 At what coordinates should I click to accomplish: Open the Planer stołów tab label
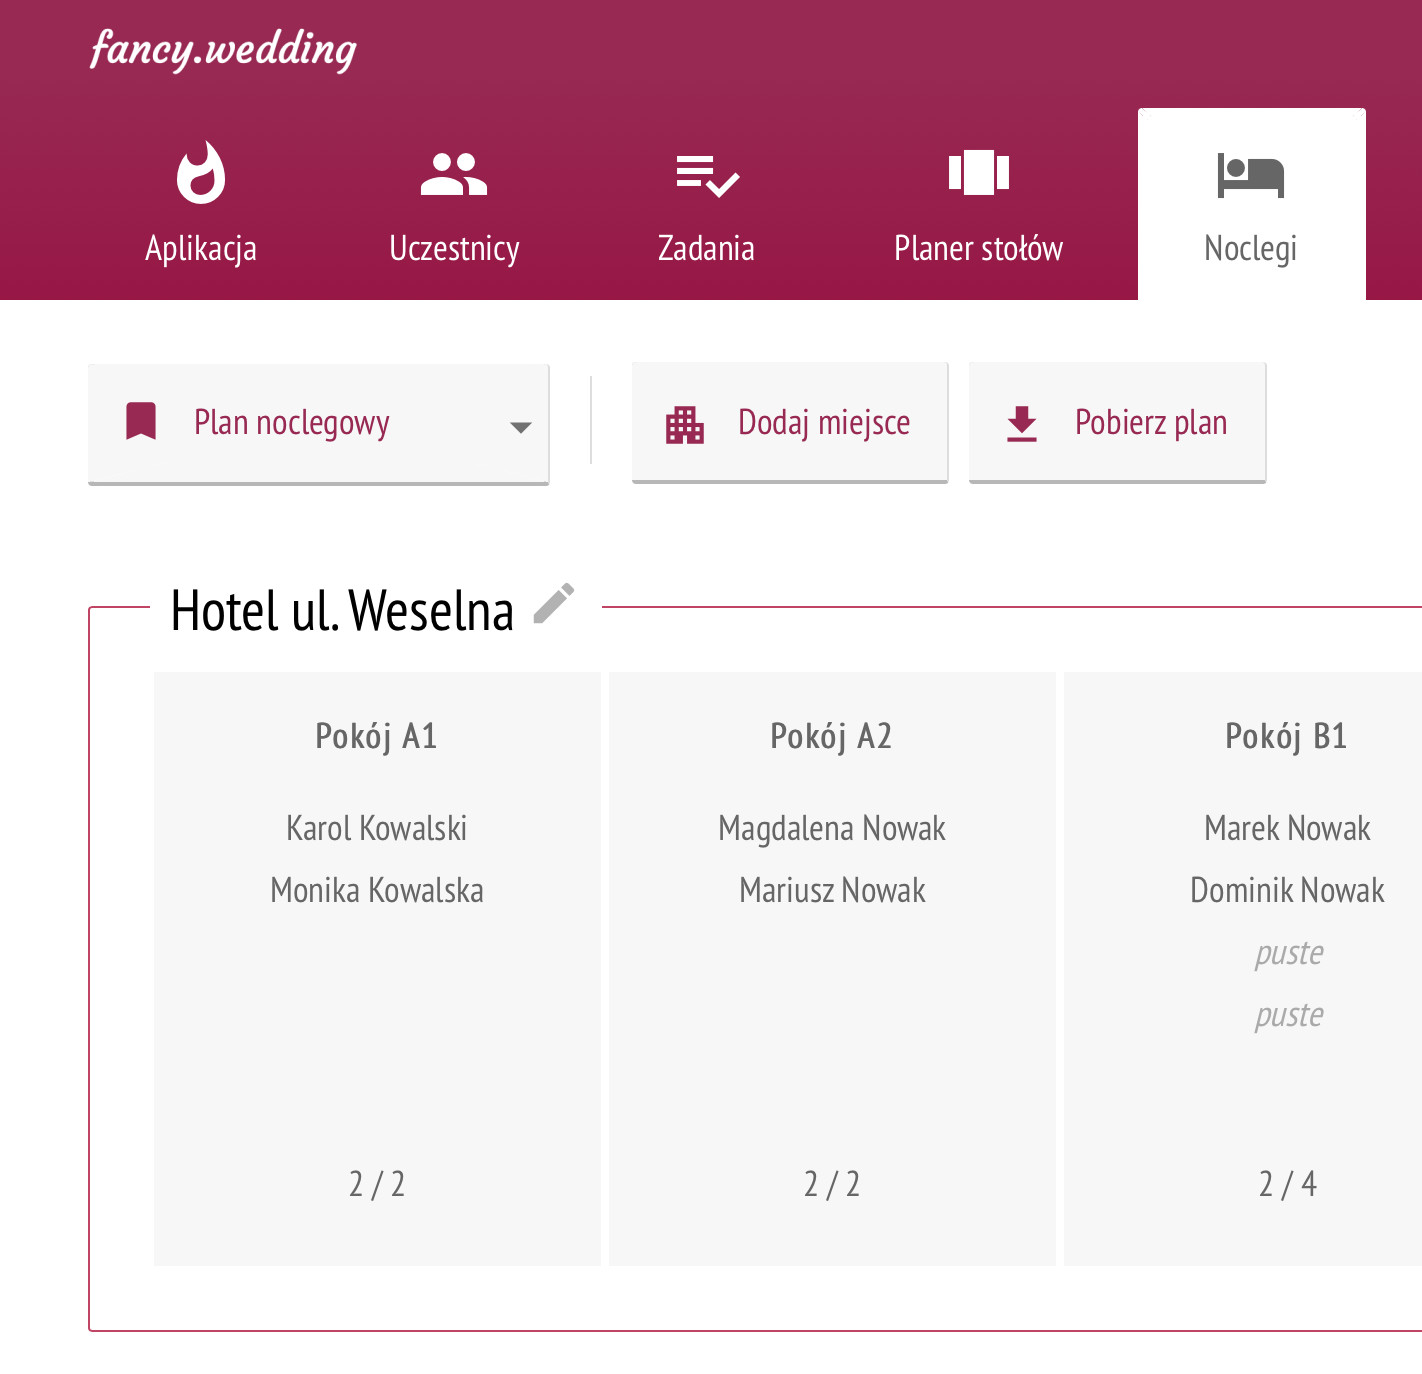[978, 248]
